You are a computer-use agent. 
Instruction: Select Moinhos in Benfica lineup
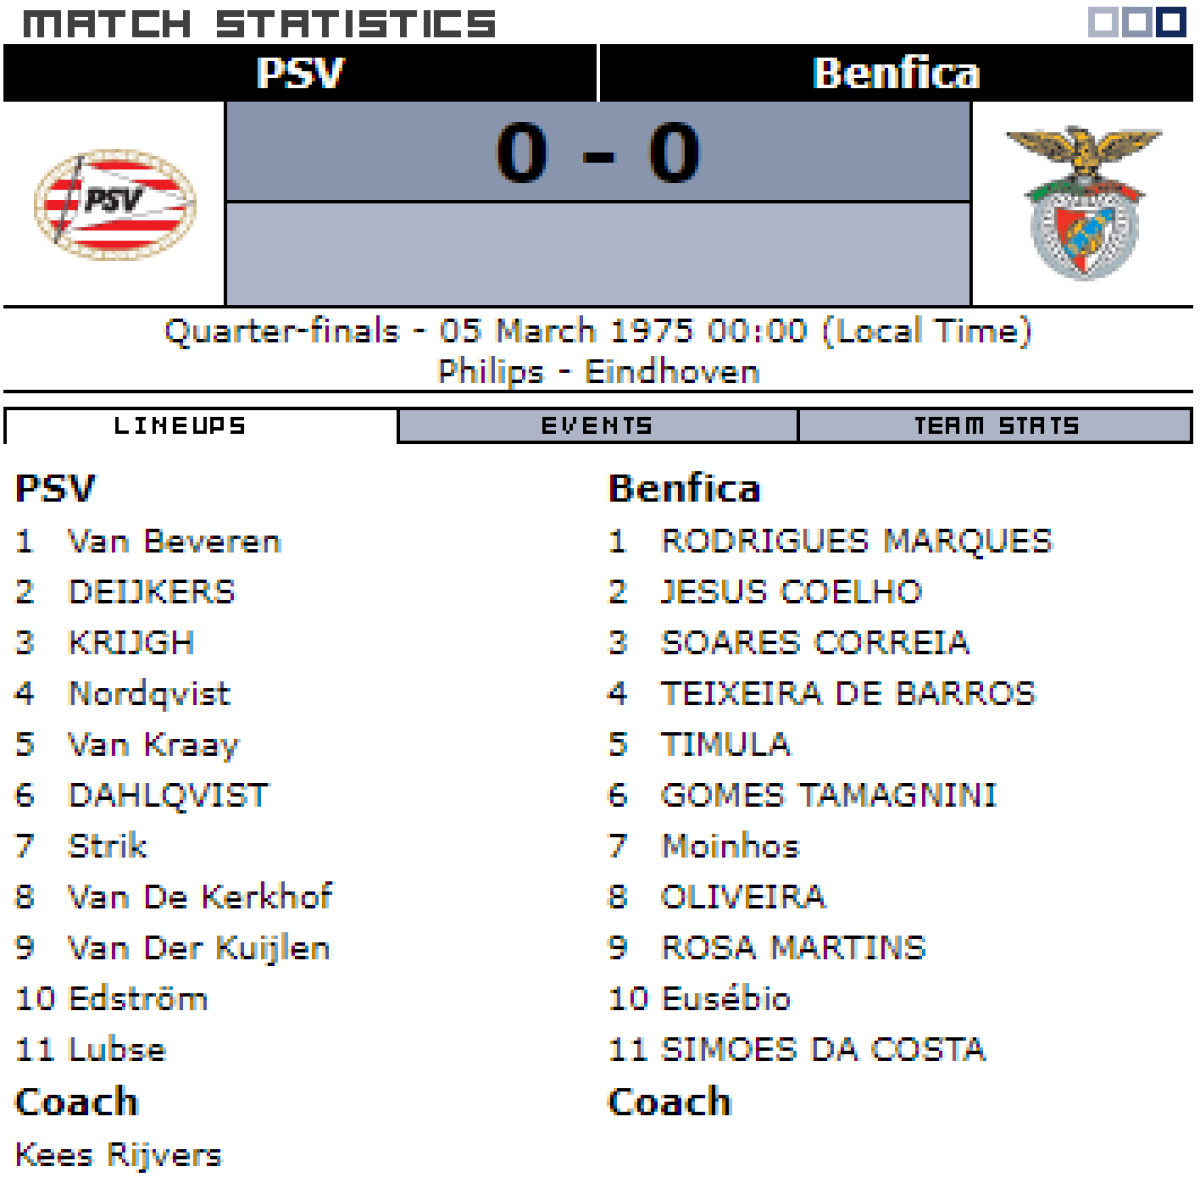tap(730, 846)
